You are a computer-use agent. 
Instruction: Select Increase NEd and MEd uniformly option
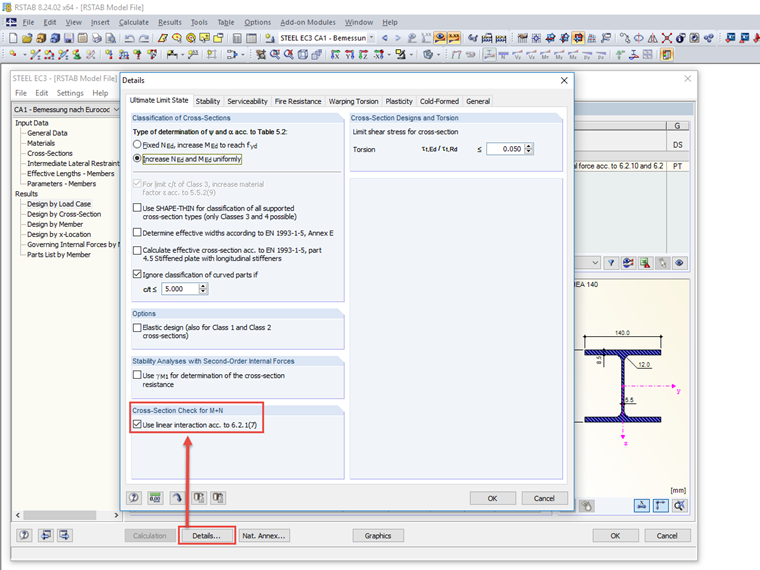click(137, 158)
